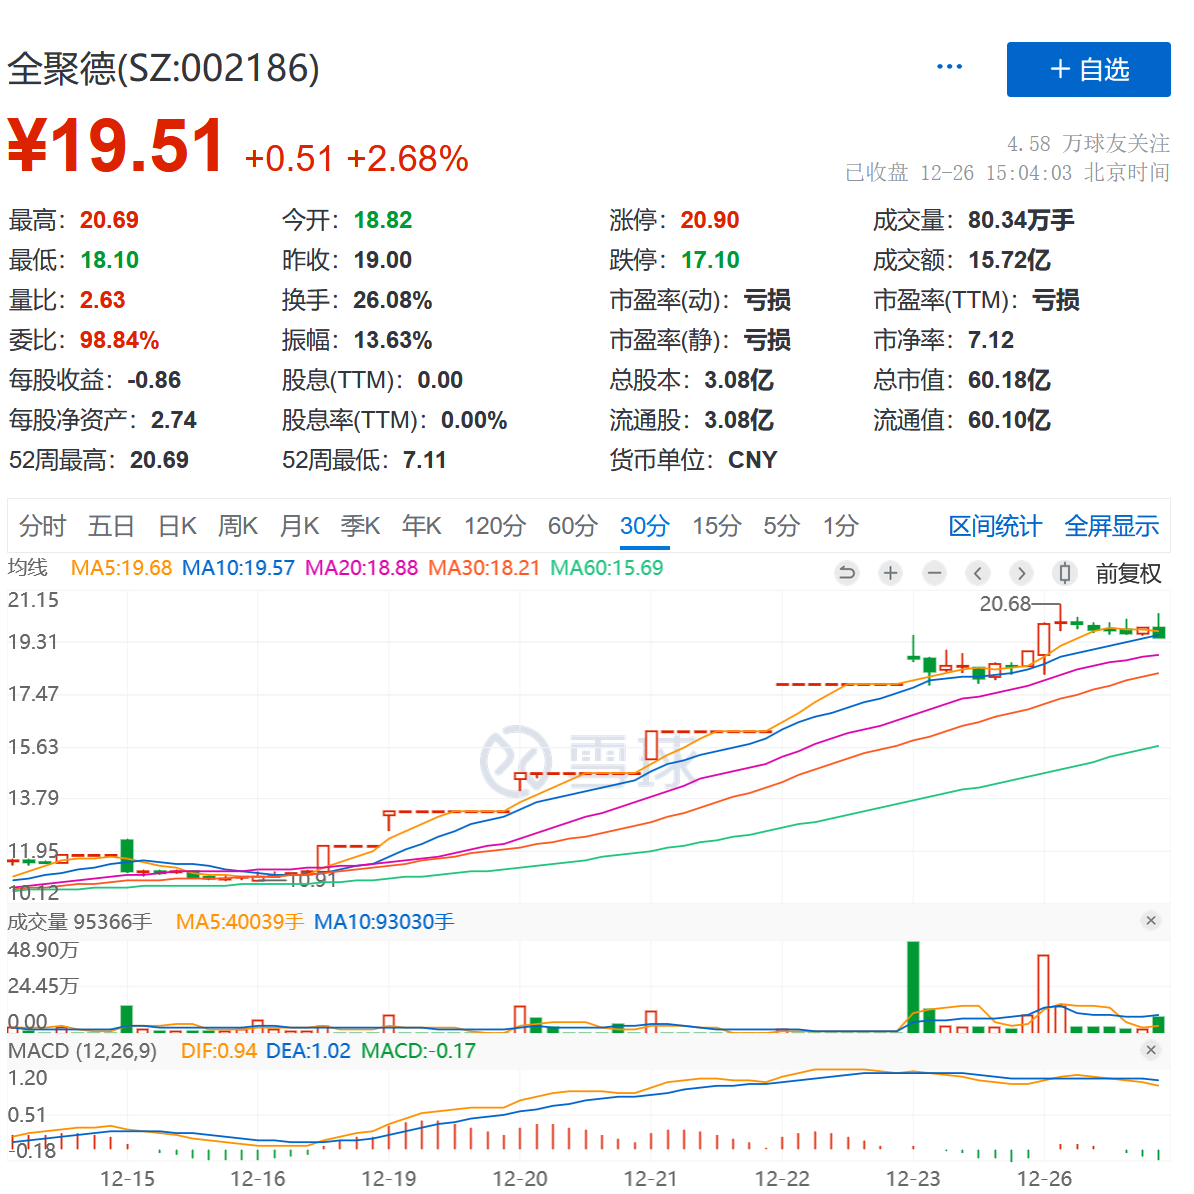Image resolution: width=1194 pixels, height=1194 pixels.
Task: Click stock title 全聚德(SZ:002186)
Action: (x=164, y=69)
